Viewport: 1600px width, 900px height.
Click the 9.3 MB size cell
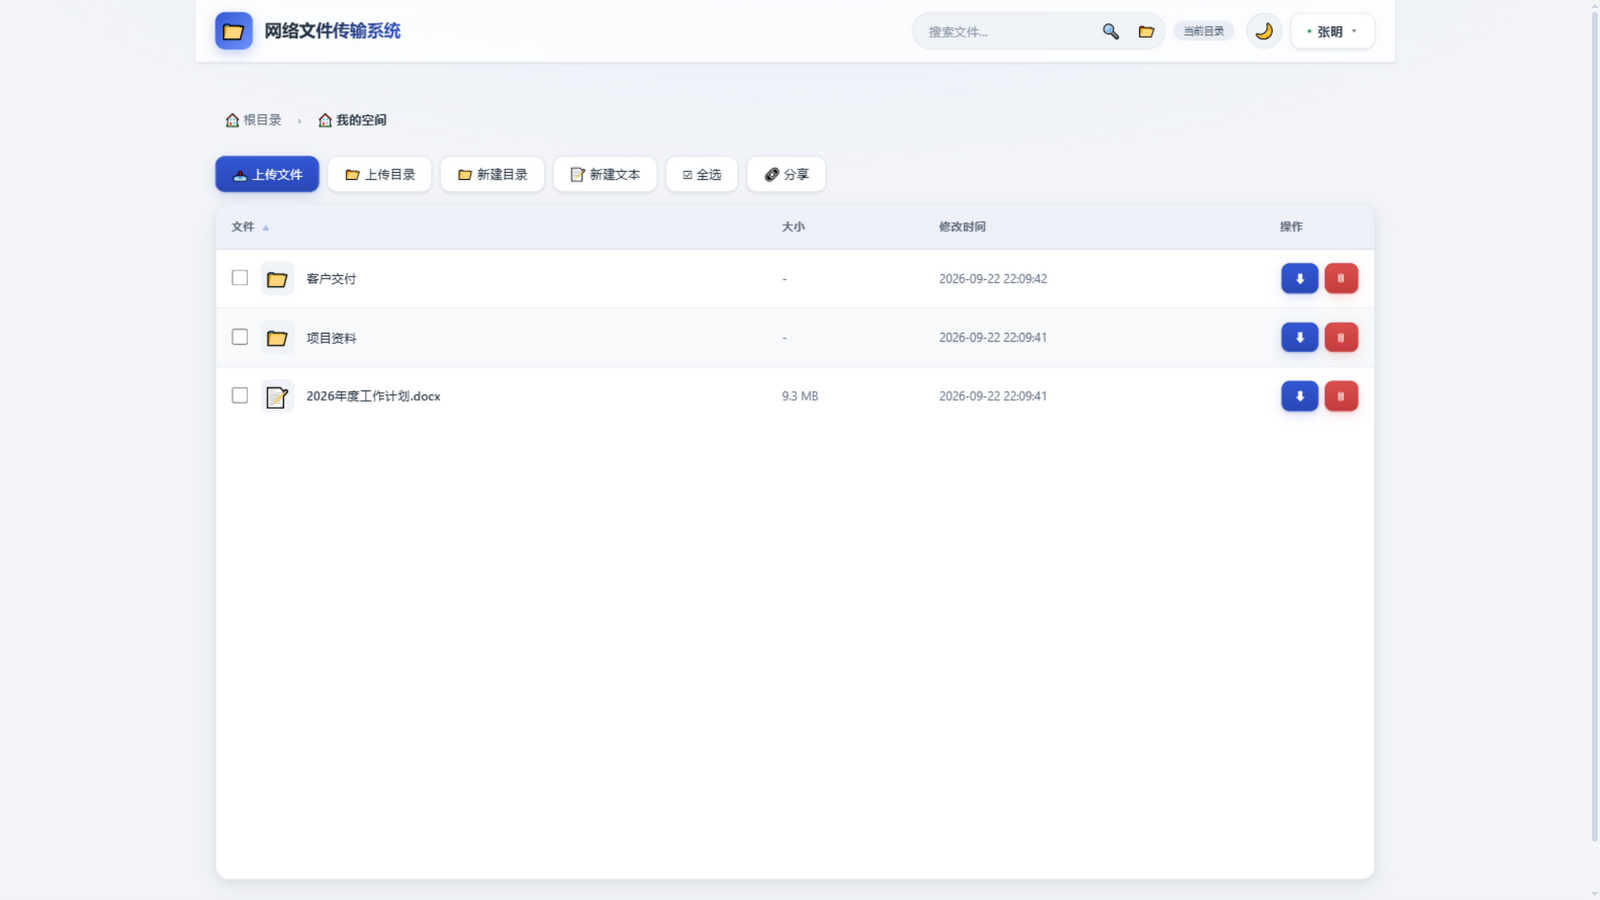[x=800, y=396]
